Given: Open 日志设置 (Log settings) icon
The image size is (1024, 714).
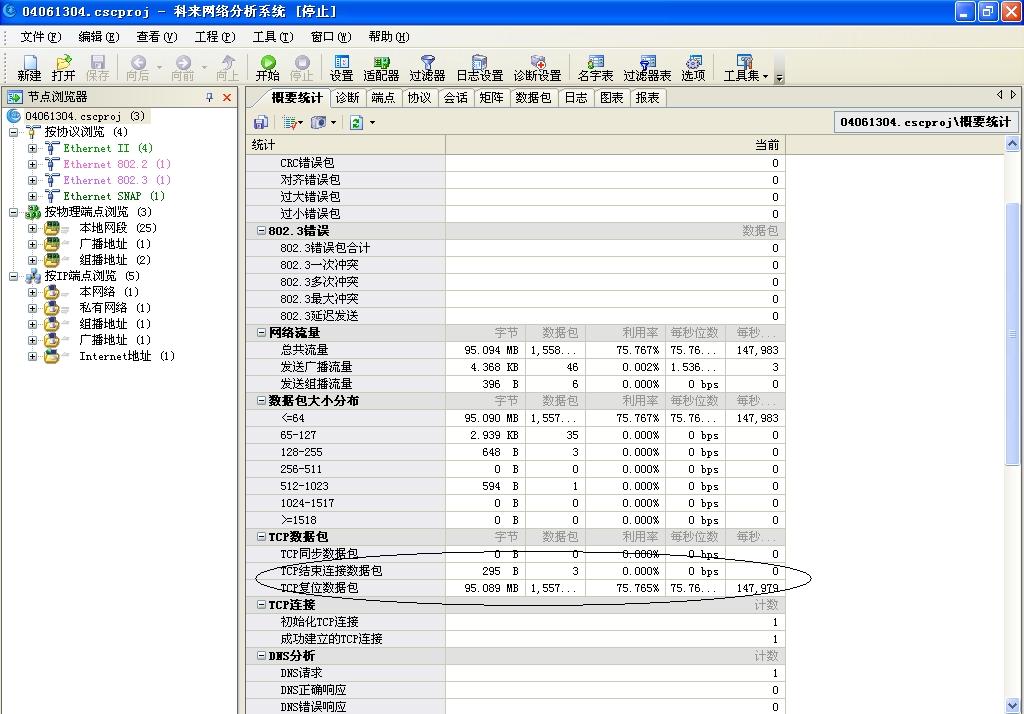Looking at the screenshot, I should pos(479,63).
